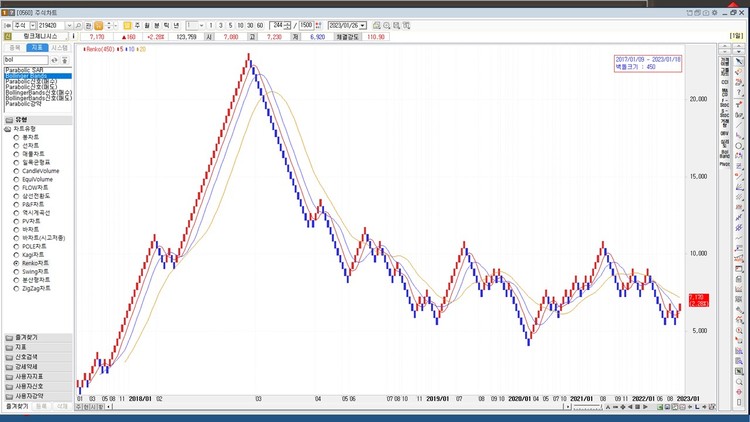Image resolution: width=750 pixels, height=422 pixels.
Task: Expand the 사용자지표 folder
Action: [x=38, y=377]
